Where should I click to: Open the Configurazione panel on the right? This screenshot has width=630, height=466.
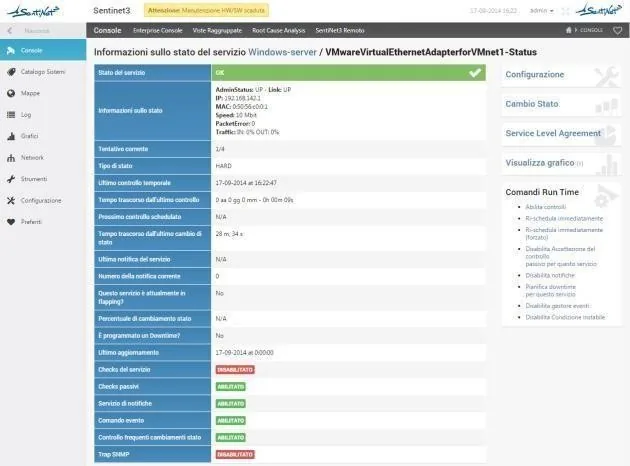pos(561,75)
